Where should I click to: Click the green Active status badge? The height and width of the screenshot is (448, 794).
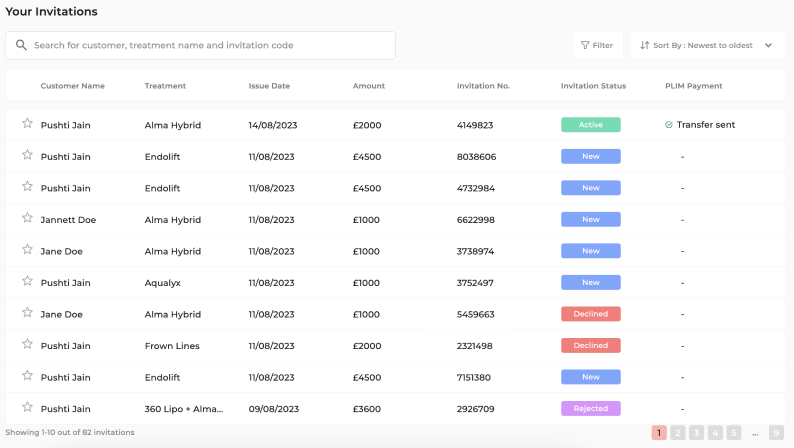coord(590,125)
